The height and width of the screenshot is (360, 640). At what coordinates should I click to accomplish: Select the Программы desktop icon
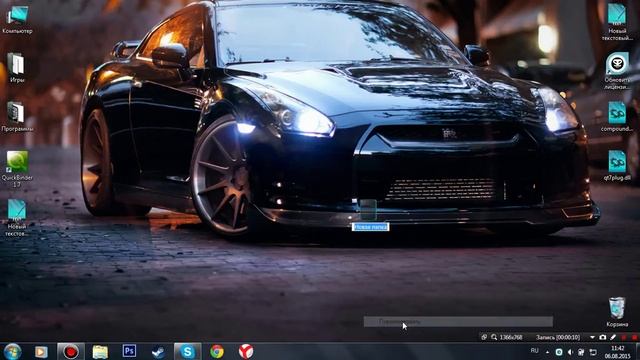point(17,117)
